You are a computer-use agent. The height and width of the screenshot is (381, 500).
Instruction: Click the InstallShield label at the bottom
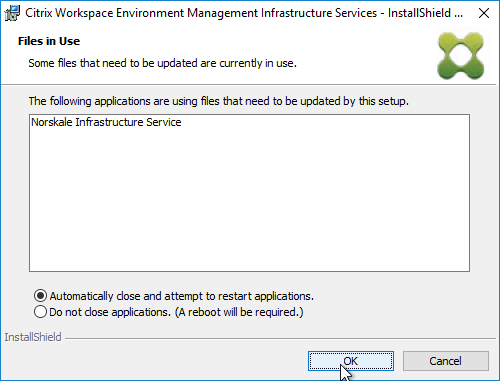(x=33, y=337)
